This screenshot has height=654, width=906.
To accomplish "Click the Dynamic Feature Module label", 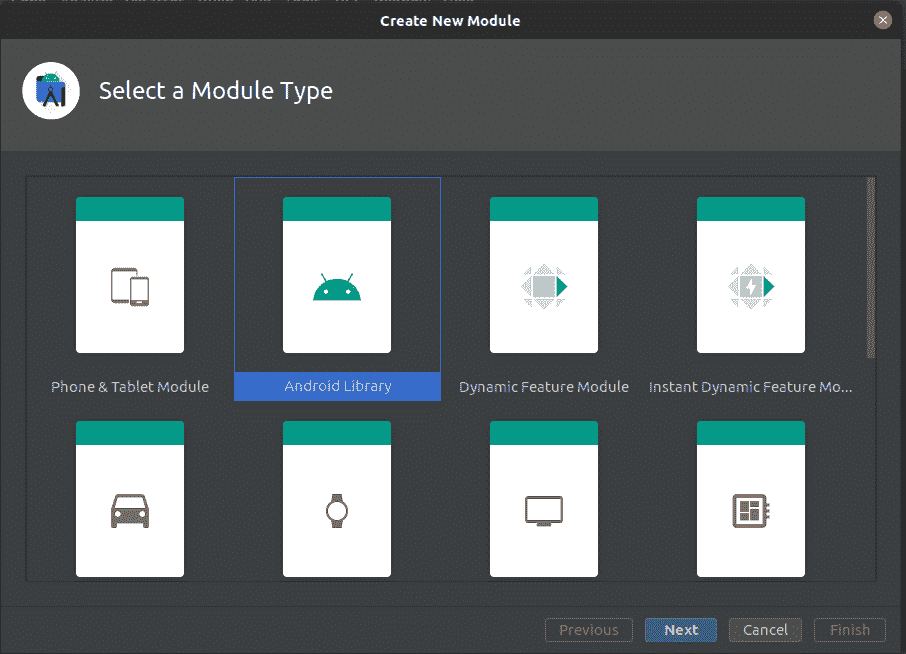I will click(x=544, y=387).
